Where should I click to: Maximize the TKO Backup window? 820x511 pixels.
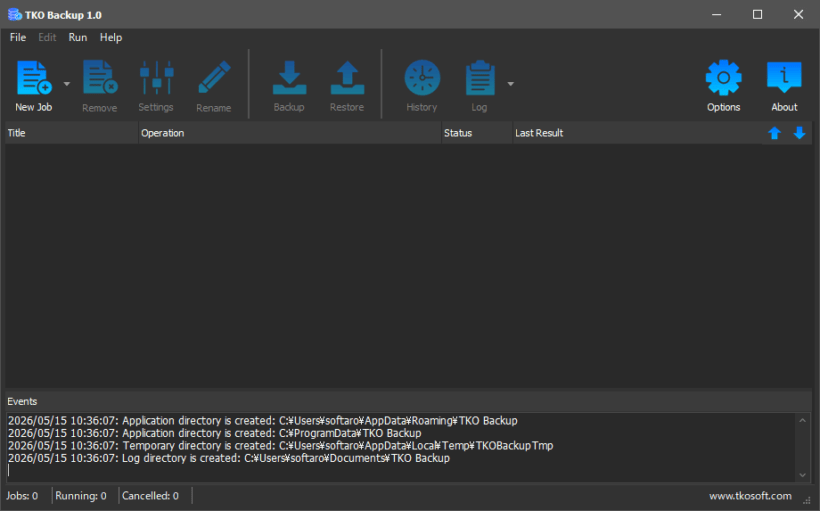757,15
